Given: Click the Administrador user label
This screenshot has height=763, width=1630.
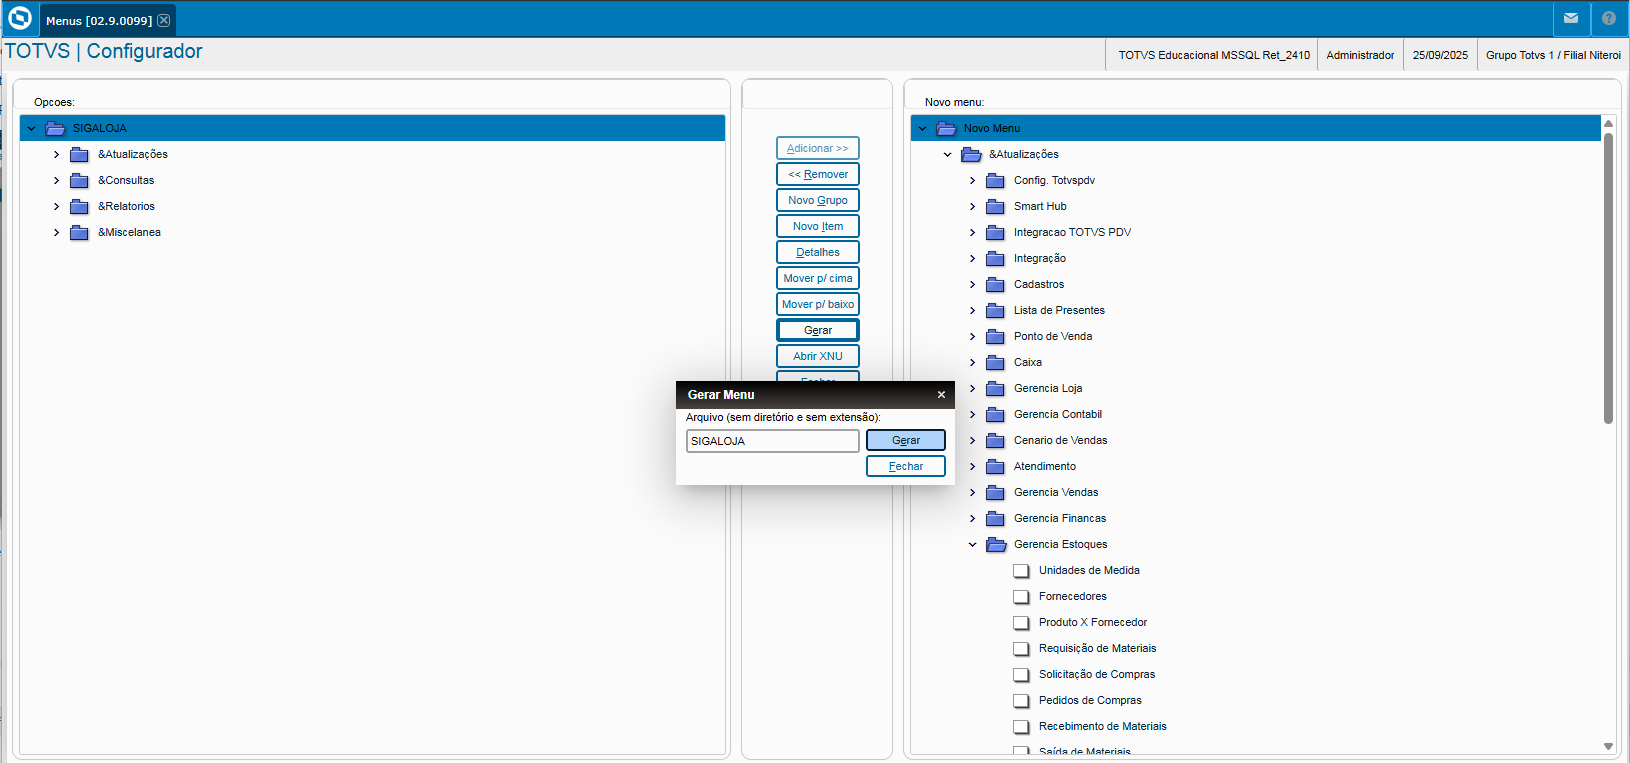Looking at the screenshot, I should click(x=1360, y=55).
